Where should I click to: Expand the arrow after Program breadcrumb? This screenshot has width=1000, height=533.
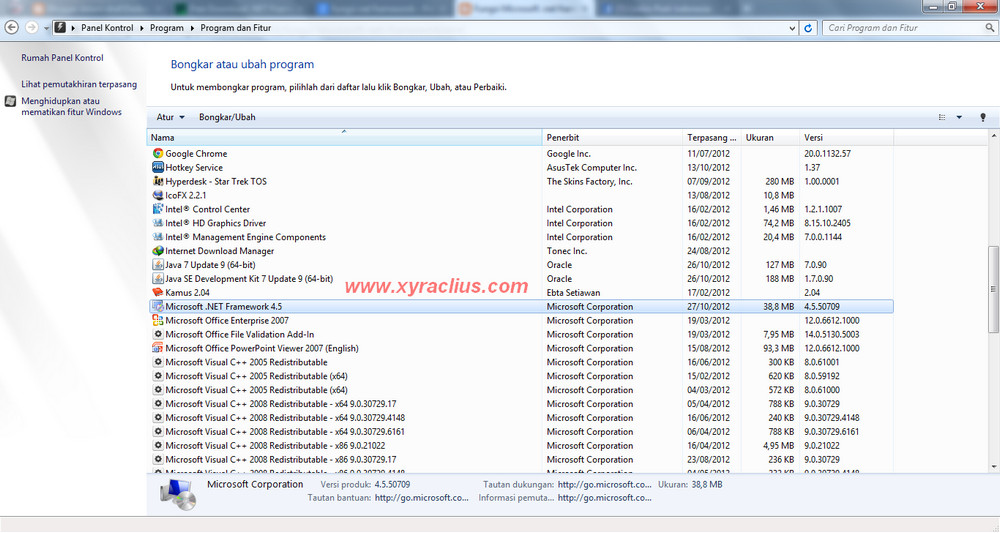pos(192,28)
